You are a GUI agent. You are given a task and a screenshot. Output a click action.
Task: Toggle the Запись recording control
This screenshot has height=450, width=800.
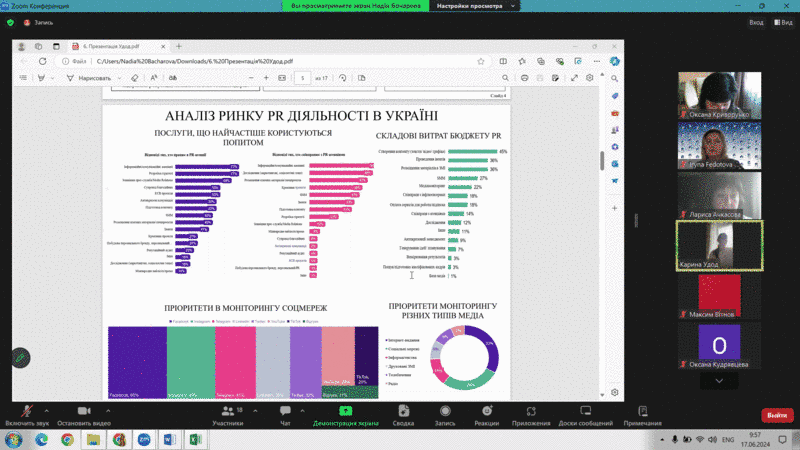point(445,414)
